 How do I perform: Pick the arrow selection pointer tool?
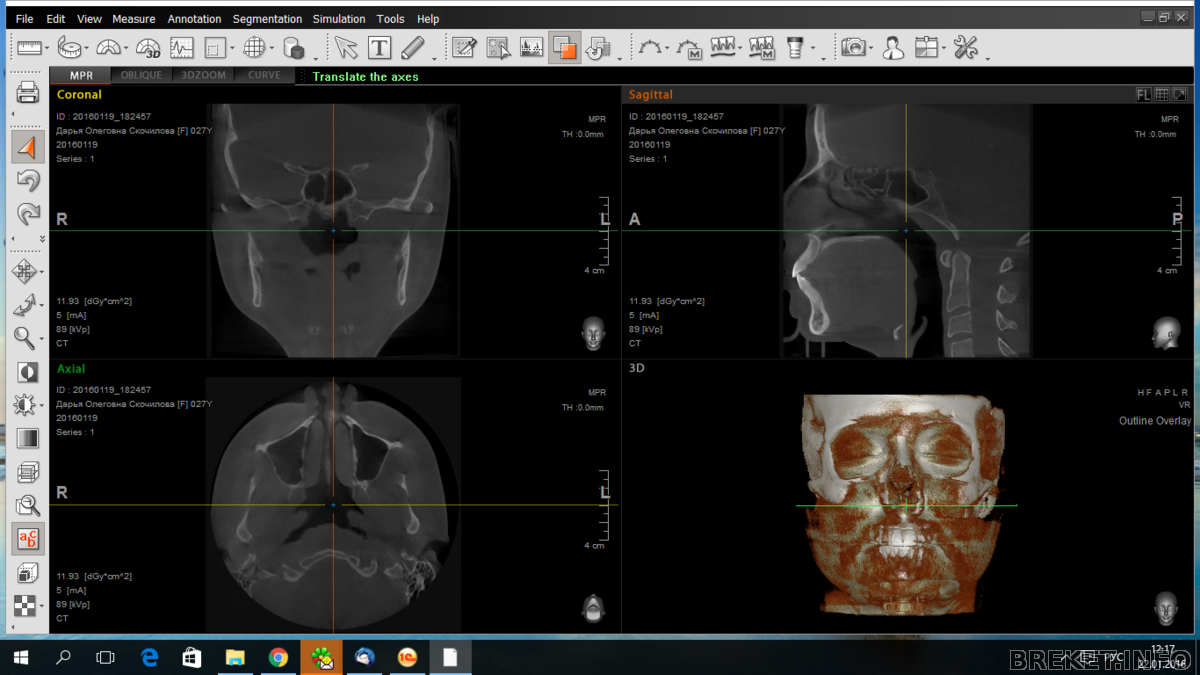tap(345, 47)
